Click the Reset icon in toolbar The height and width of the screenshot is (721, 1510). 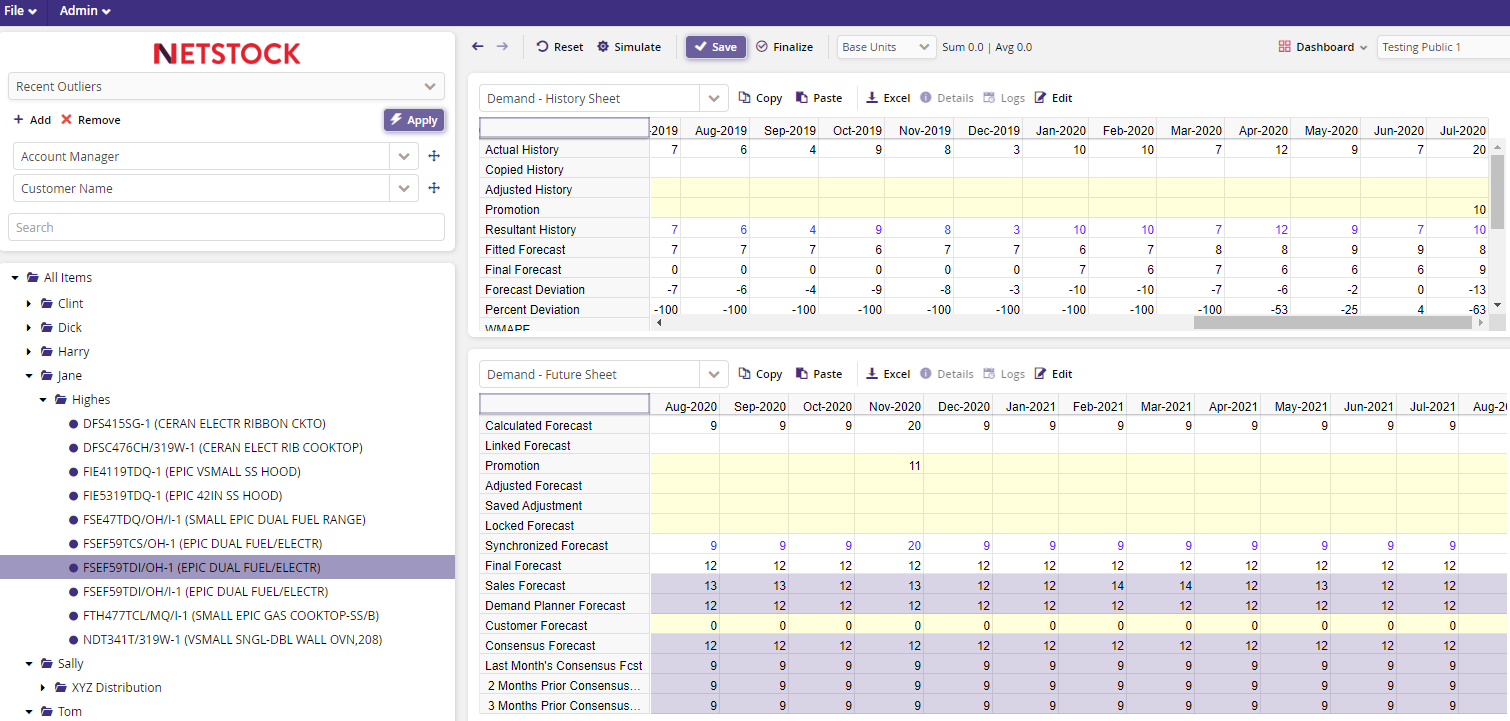543,47
